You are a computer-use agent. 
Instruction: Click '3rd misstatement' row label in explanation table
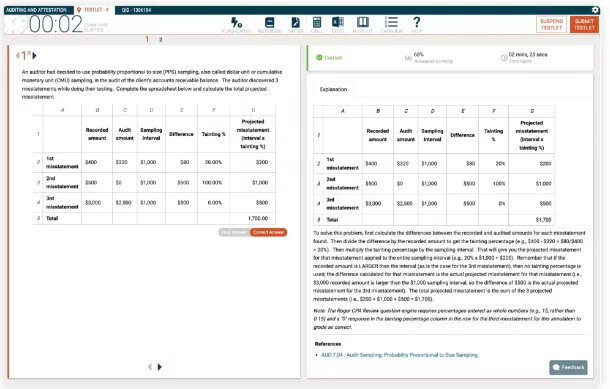(342, 204)
